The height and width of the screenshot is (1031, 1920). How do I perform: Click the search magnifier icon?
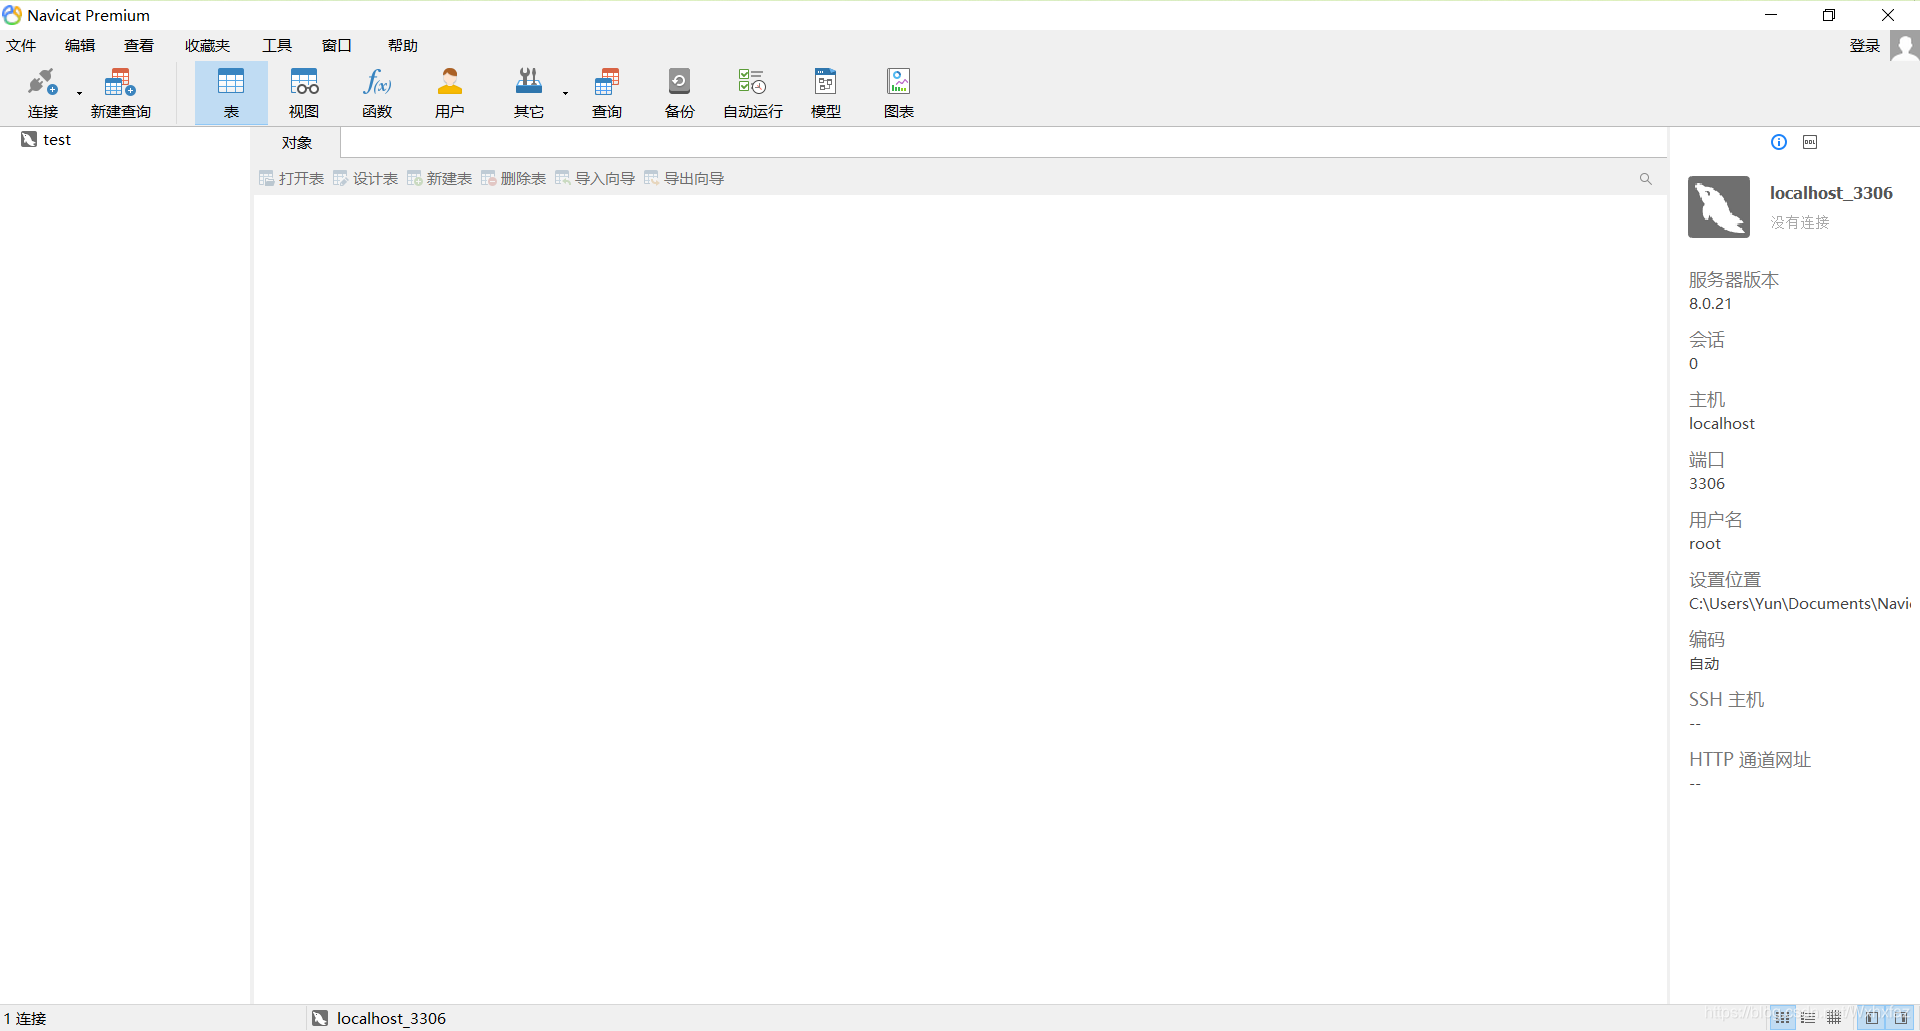[1645, 179]
